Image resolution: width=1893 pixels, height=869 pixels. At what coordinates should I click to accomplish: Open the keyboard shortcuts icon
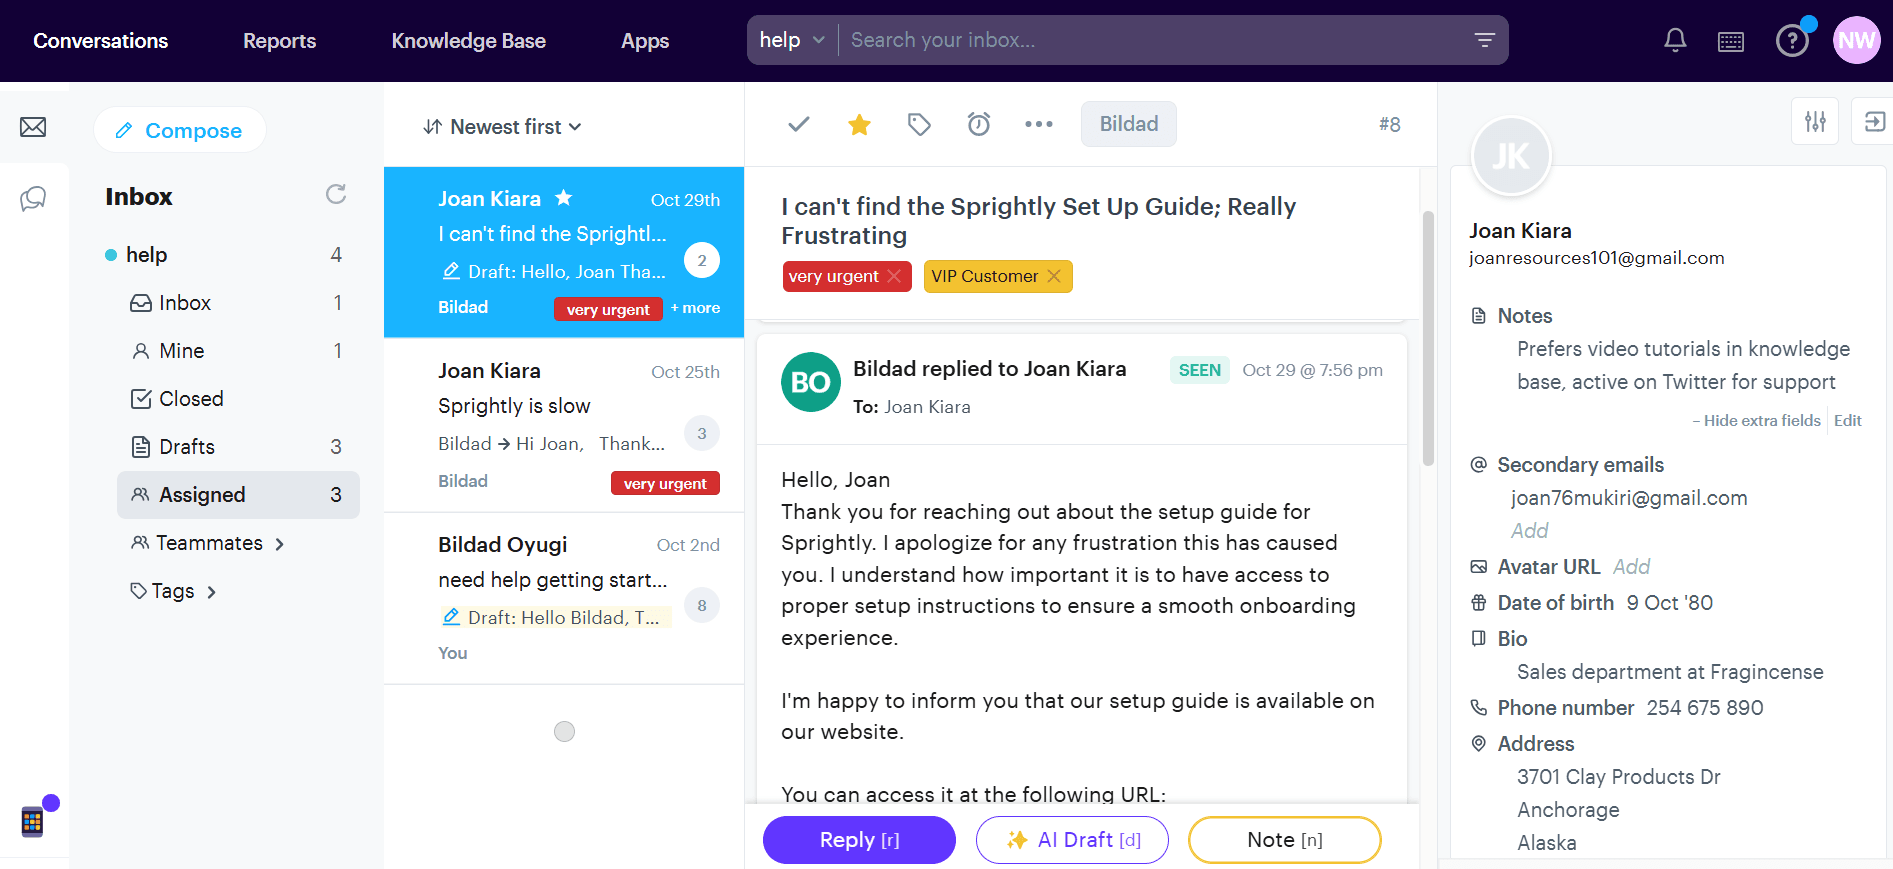1731,41
